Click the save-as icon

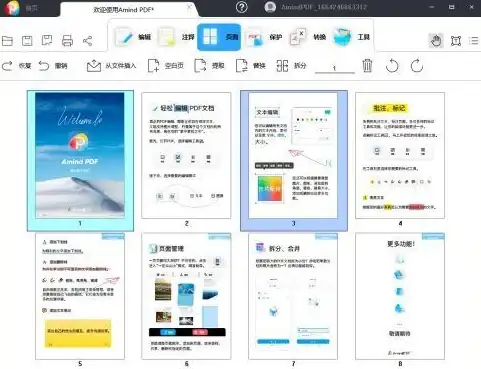pyautogui.click(x=47, y=41)
